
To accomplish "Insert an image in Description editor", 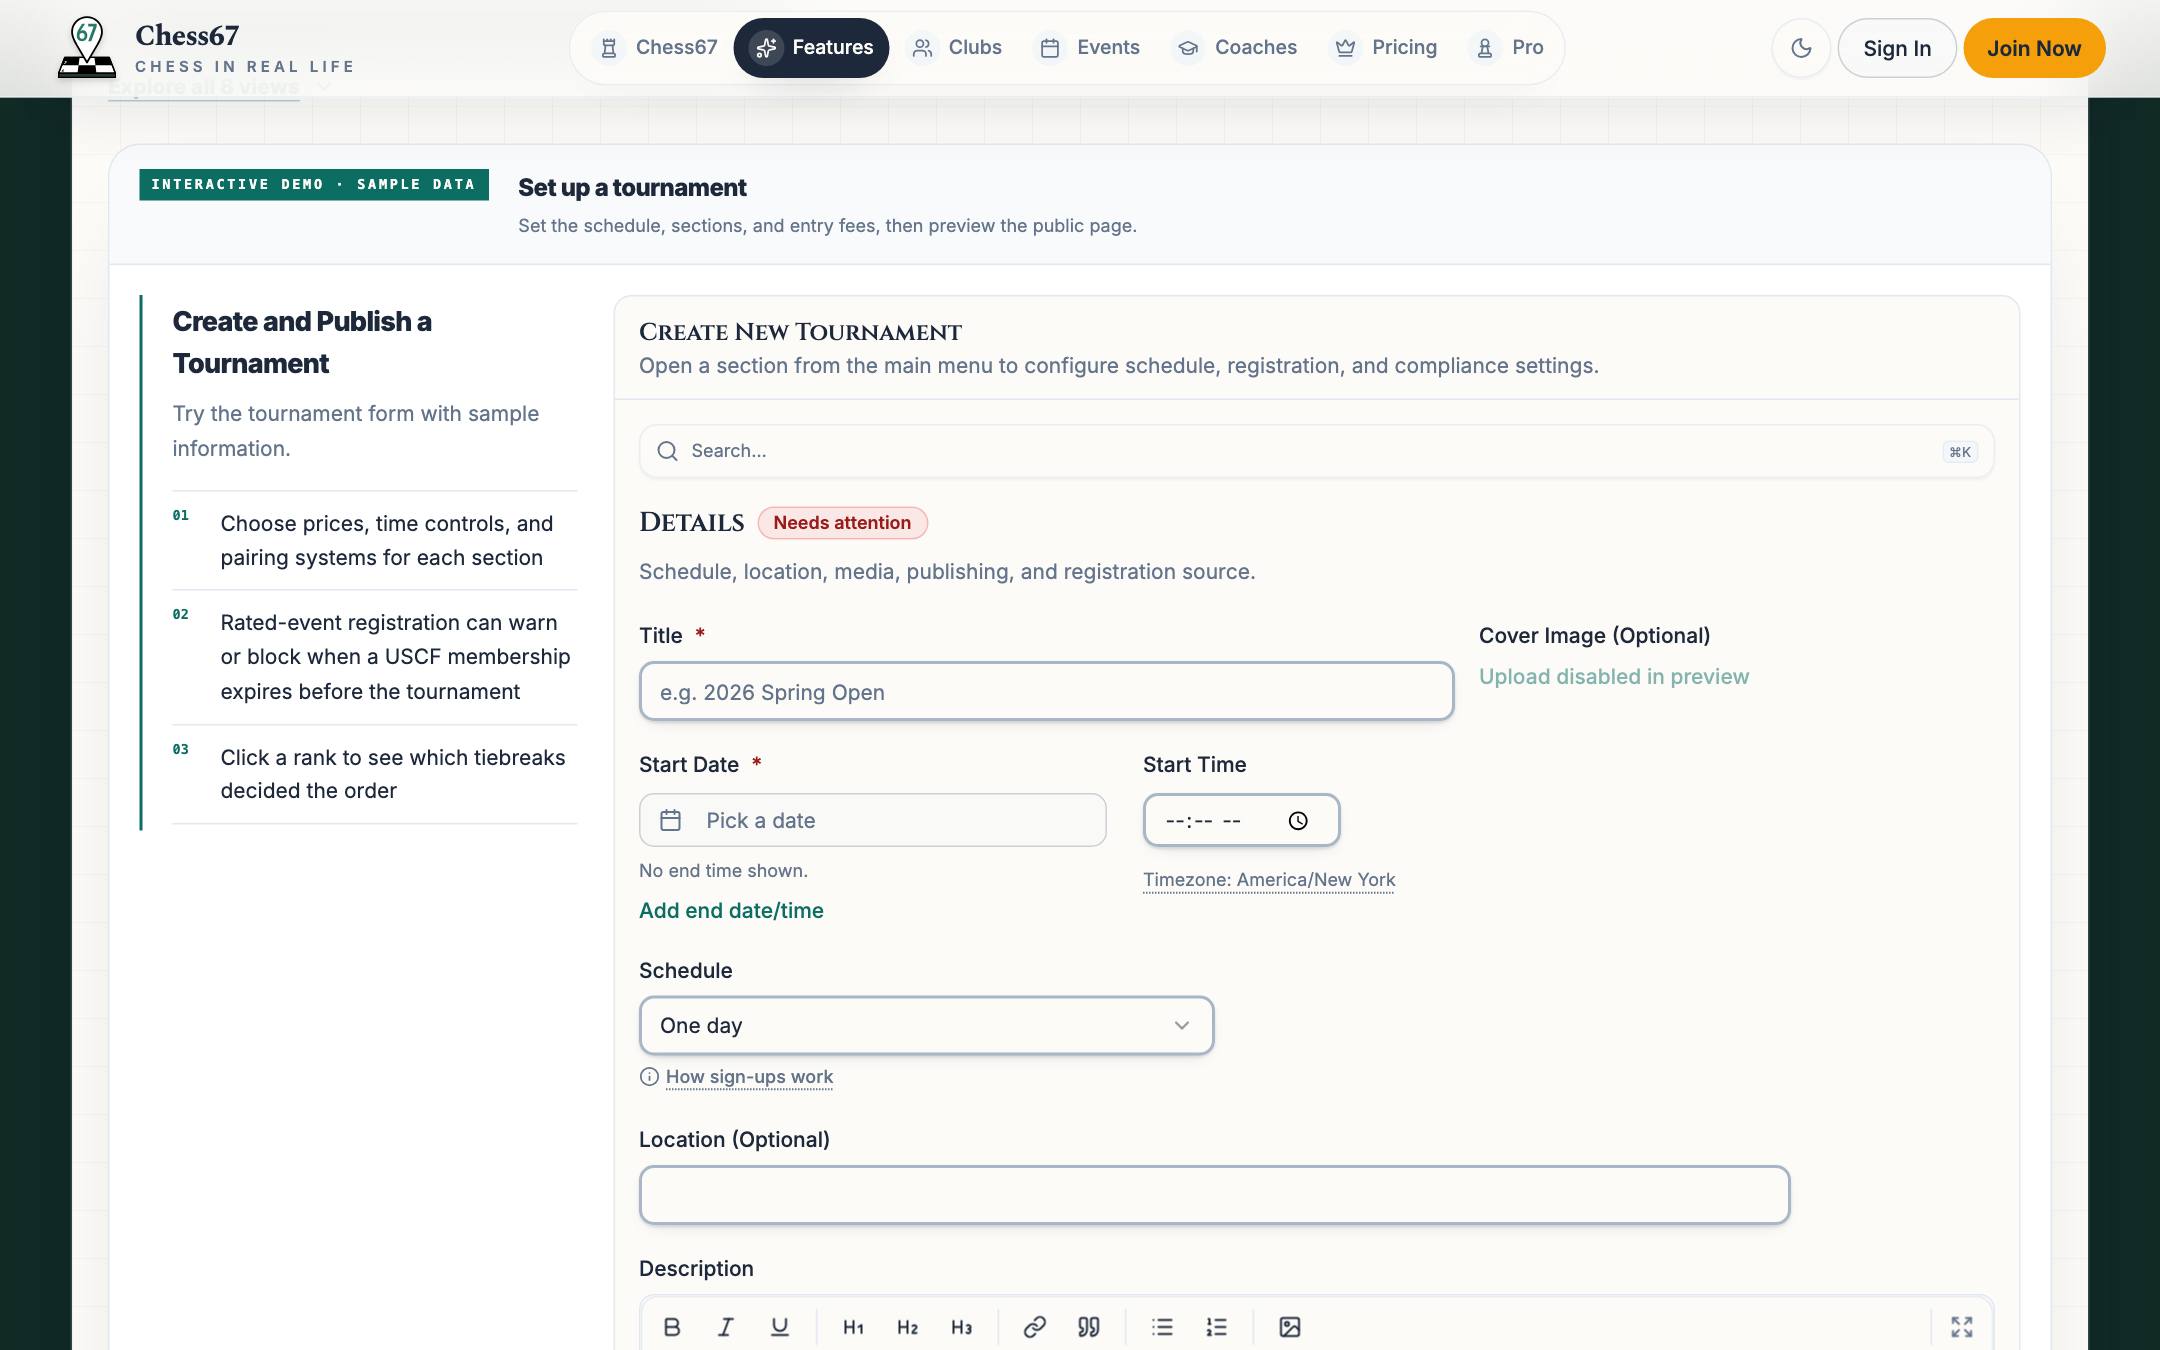I will click(x=1290, y=1327).
